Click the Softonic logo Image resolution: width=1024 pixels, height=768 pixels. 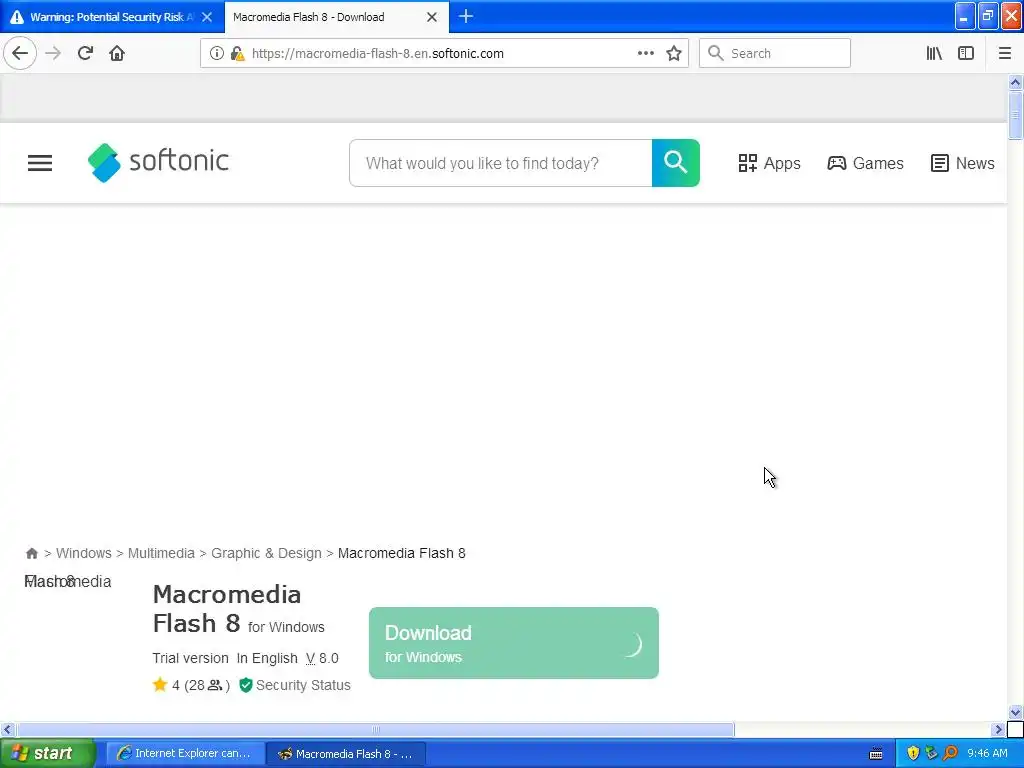pos(159,162)
